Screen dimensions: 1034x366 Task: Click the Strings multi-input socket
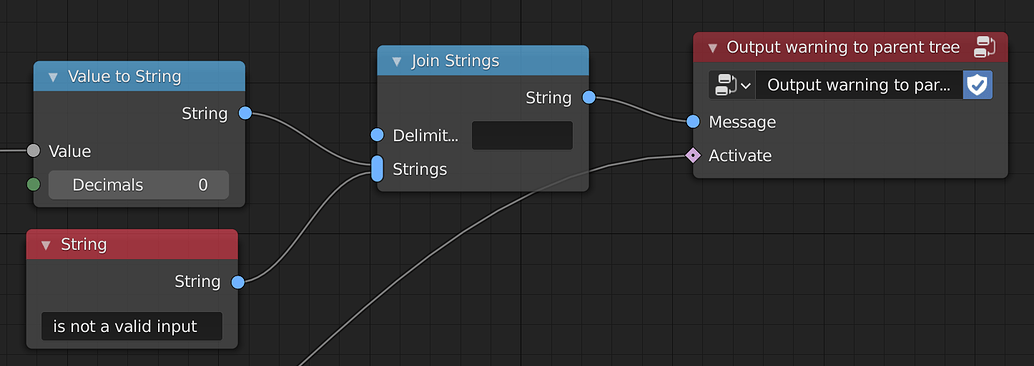(x=377, y=169)
